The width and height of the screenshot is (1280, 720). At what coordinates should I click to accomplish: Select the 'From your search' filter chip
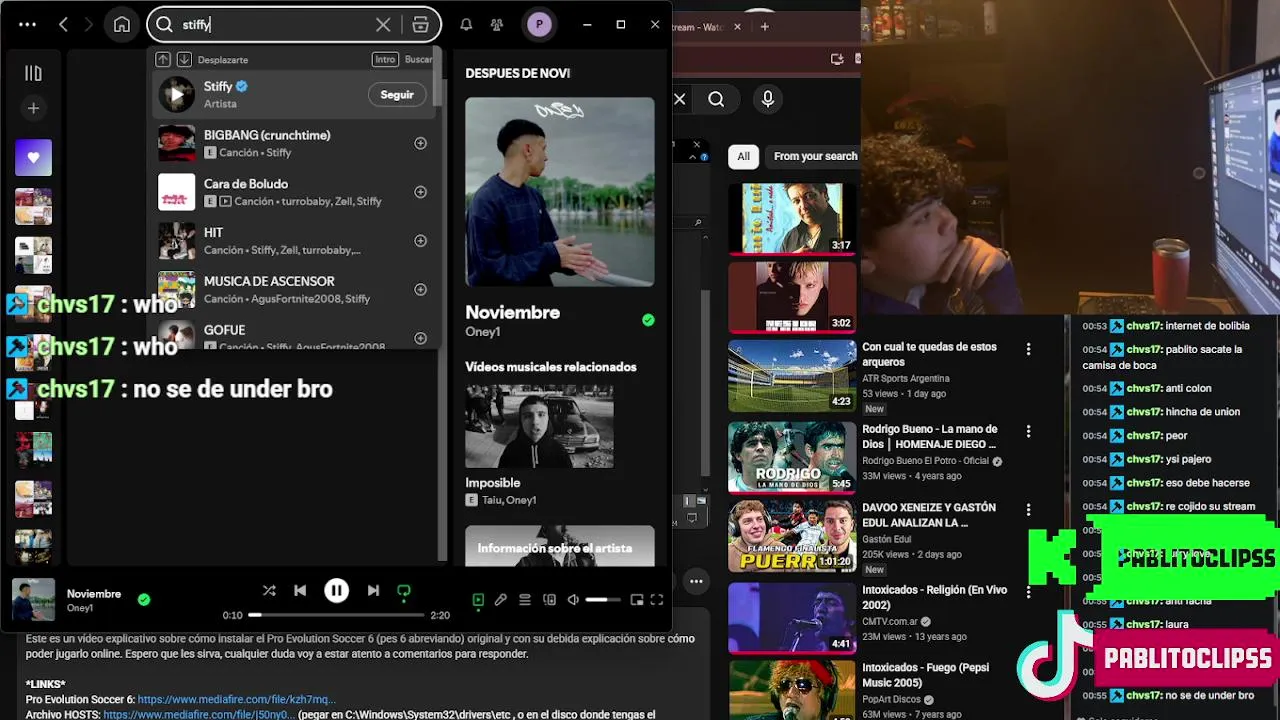[x=815, y=156]
